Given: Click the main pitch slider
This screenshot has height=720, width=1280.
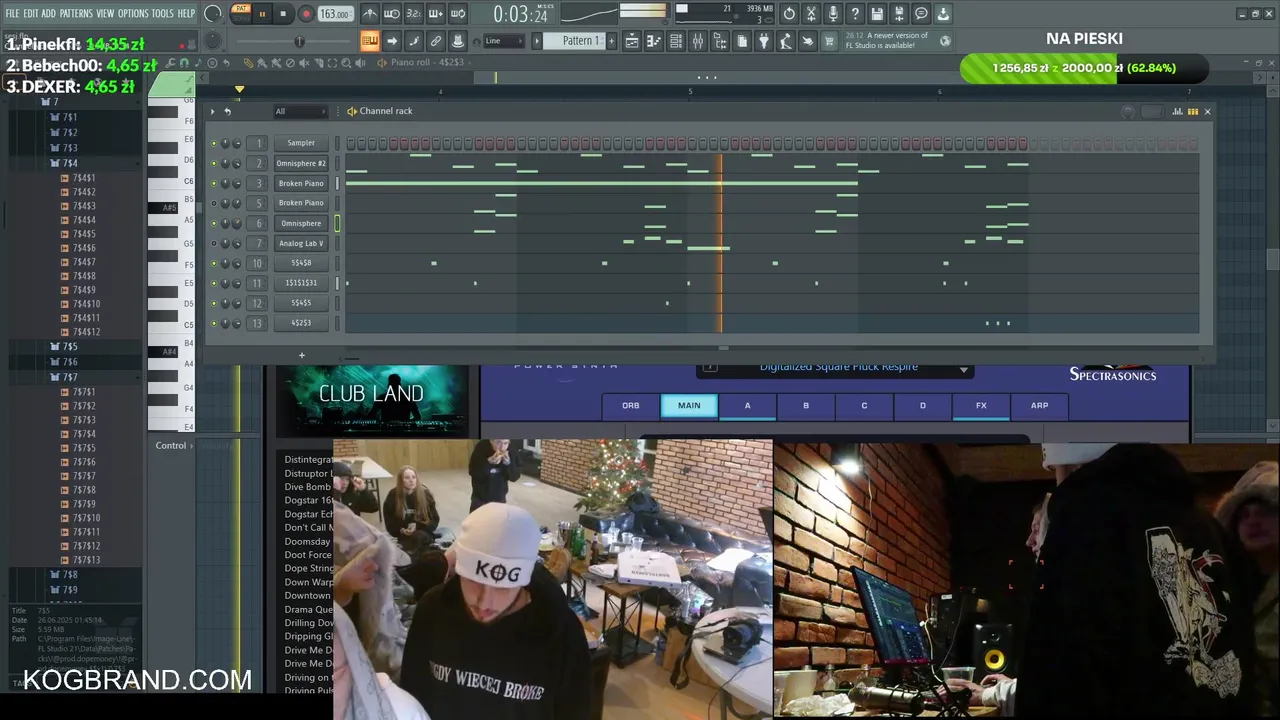Looking at the screenshot, I should (298, 41).
